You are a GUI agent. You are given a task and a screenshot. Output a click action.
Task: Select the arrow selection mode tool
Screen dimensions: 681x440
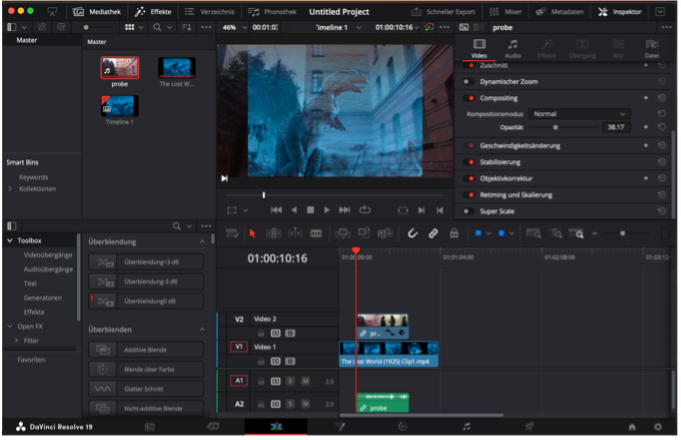coord(252,234)
